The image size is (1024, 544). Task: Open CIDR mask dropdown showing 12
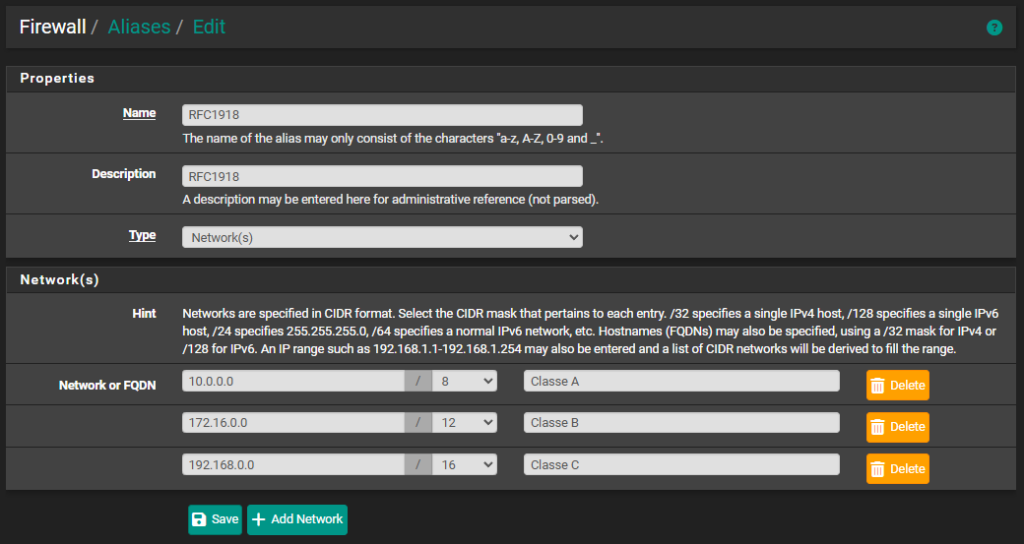coord(464,423)
